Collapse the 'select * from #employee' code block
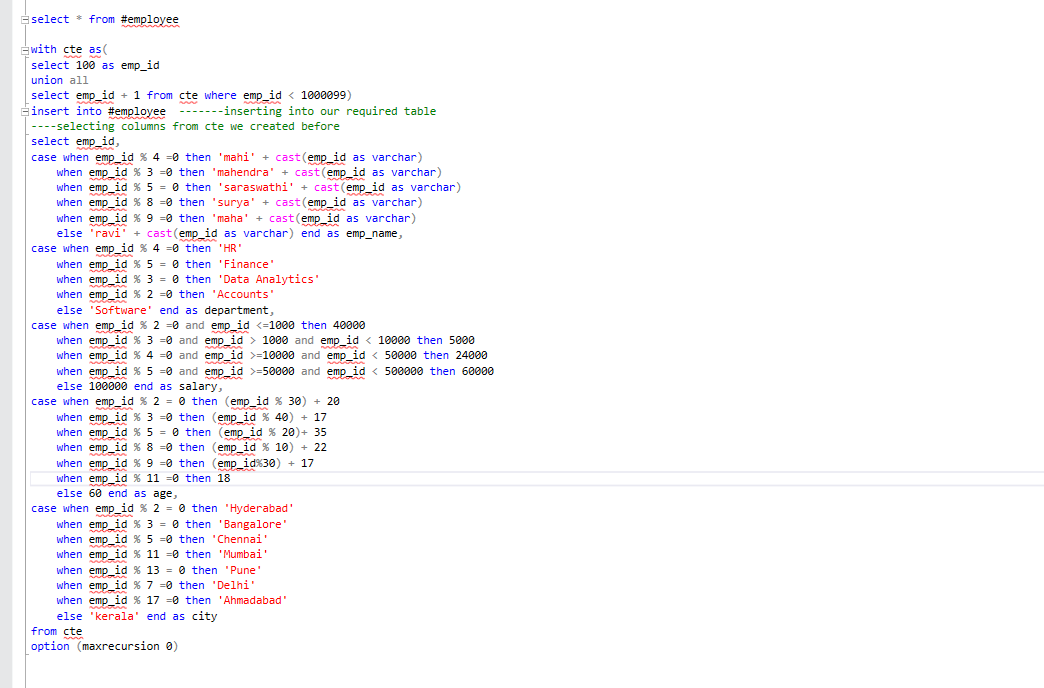This screenshot has height=688, width=1044. point(25,20)
